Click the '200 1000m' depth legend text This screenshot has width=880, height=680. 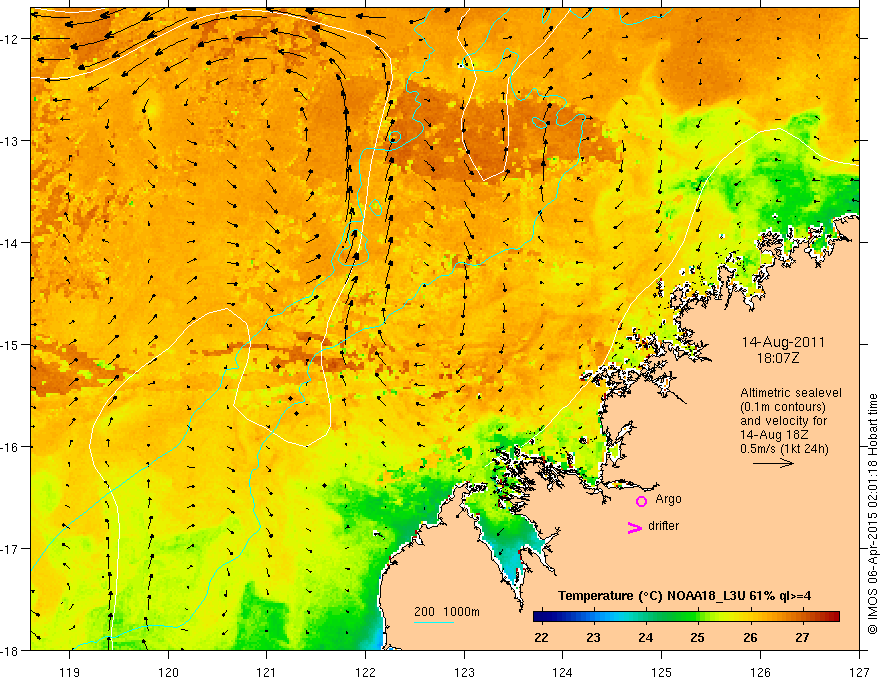[447, 612]
